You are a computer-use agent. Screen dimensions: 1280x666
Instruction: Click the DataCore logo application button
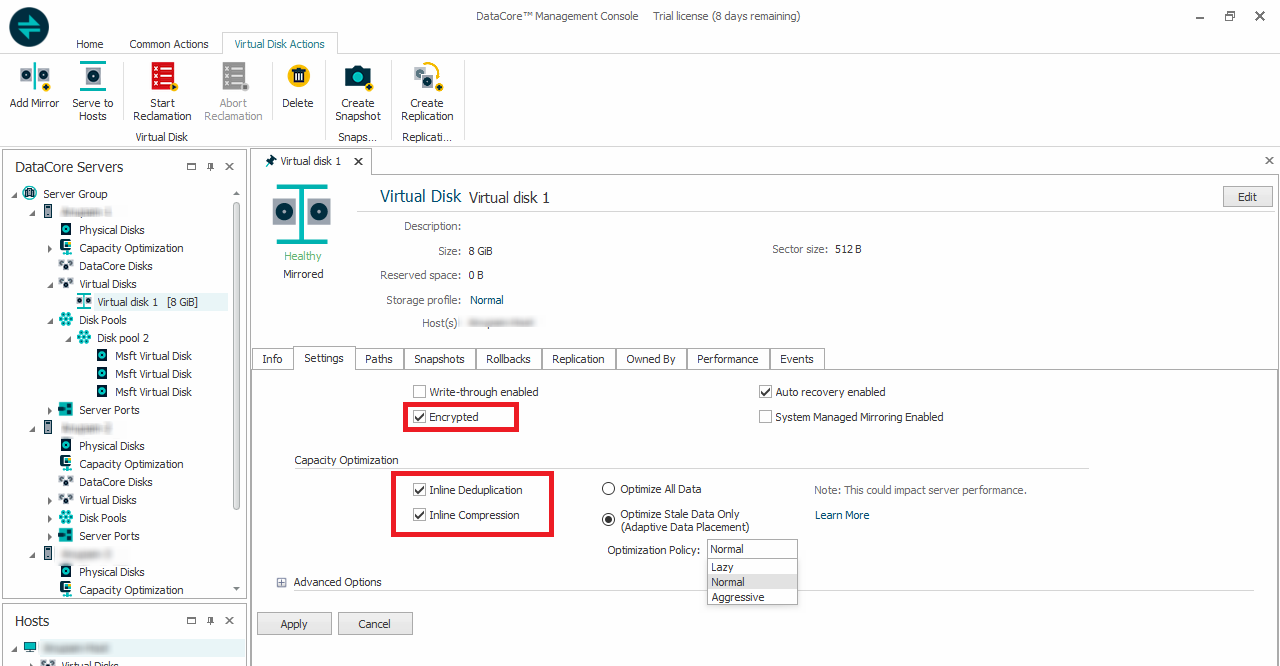[x=29, y=27]
